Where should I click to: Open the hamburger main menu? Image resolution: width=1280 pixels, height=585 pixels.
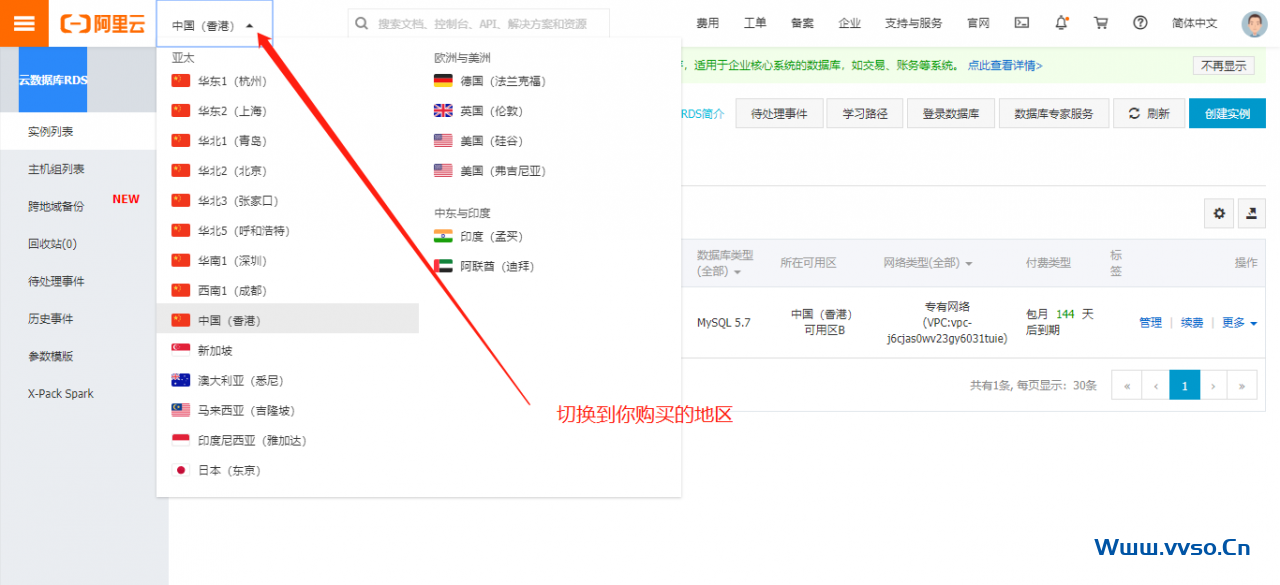23,23
